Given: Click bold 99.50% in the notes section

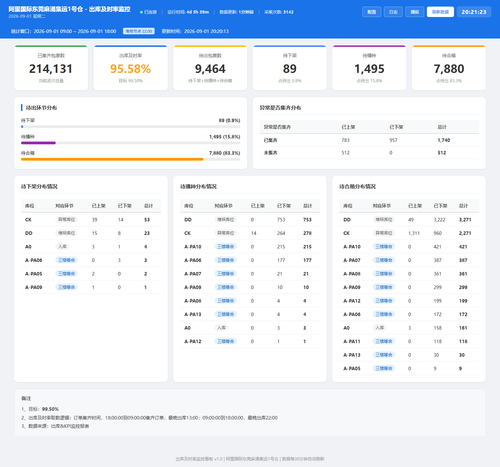Looking at the screenshot, I should tap(50, 409).
